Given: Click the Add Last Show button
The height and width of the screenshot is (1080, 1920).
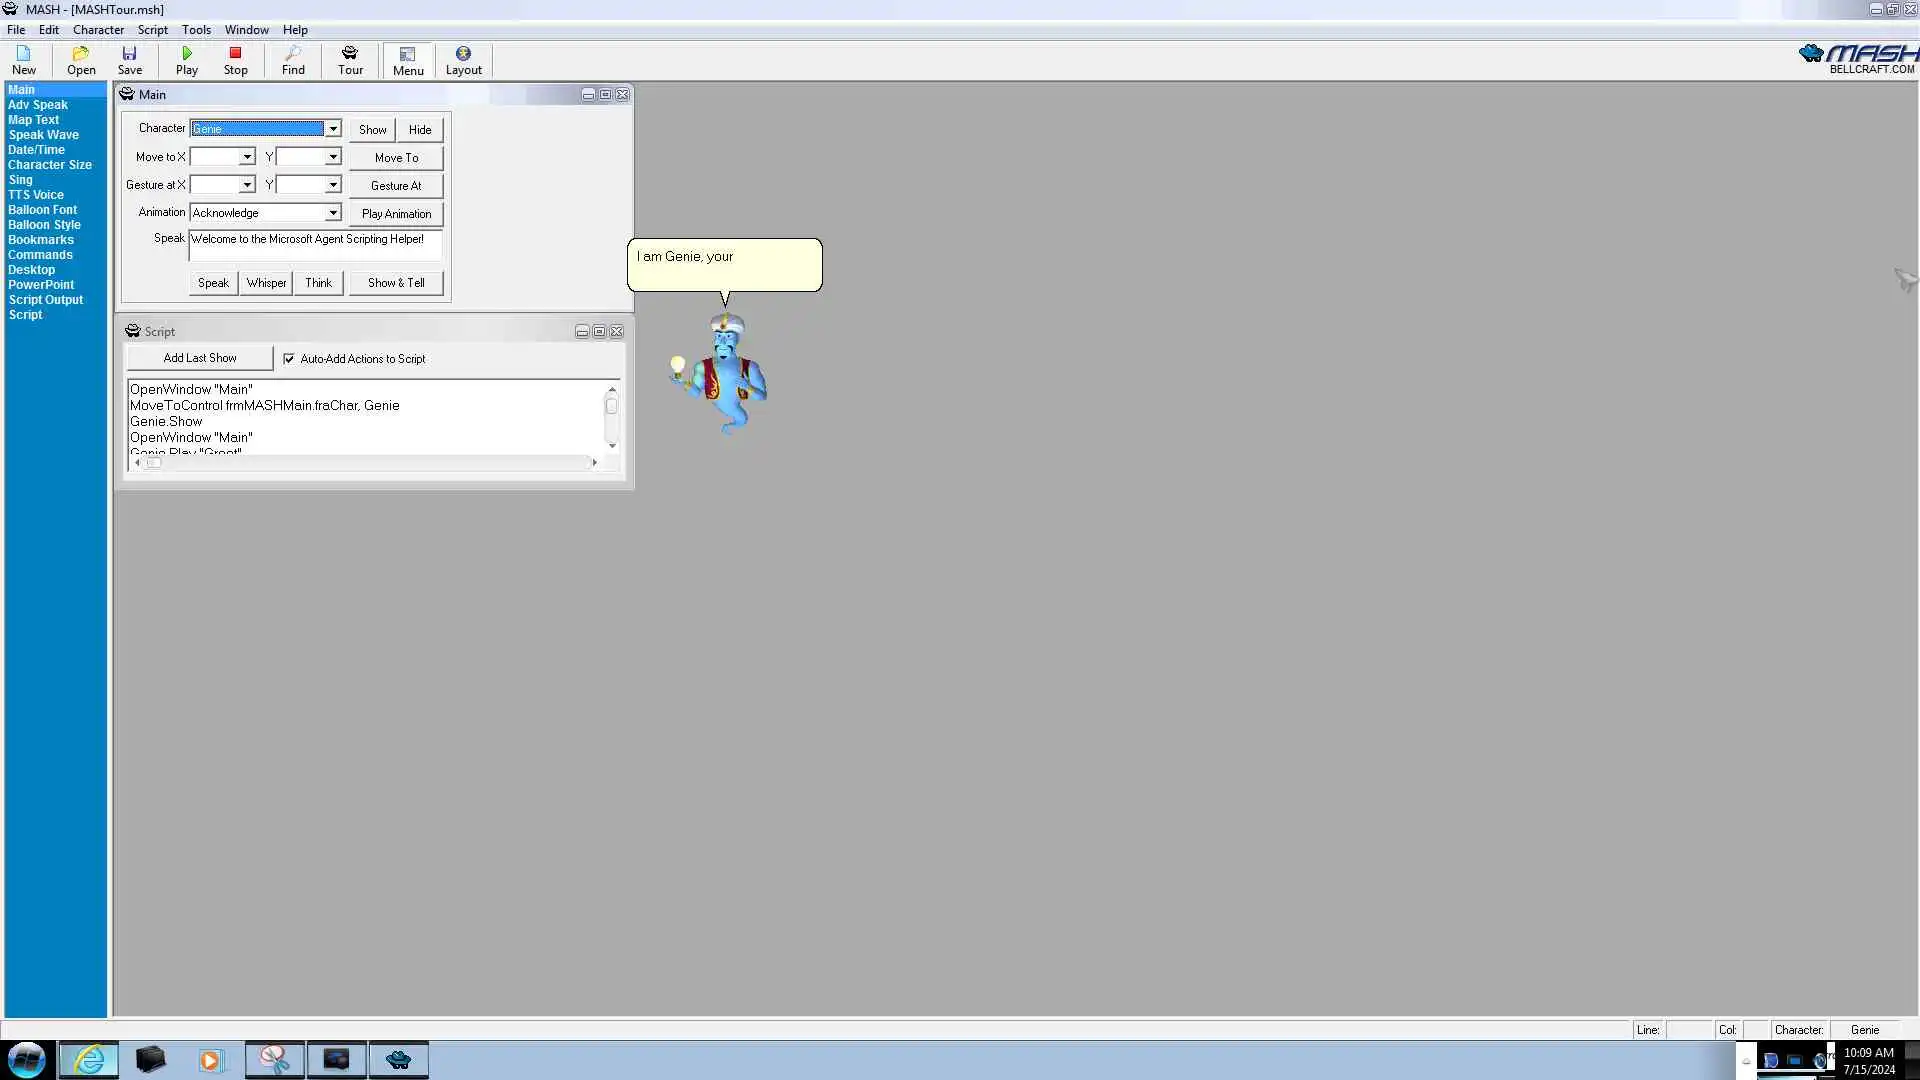Looking at the screenshot, I should pyautogui.click(x=200, y=358).
